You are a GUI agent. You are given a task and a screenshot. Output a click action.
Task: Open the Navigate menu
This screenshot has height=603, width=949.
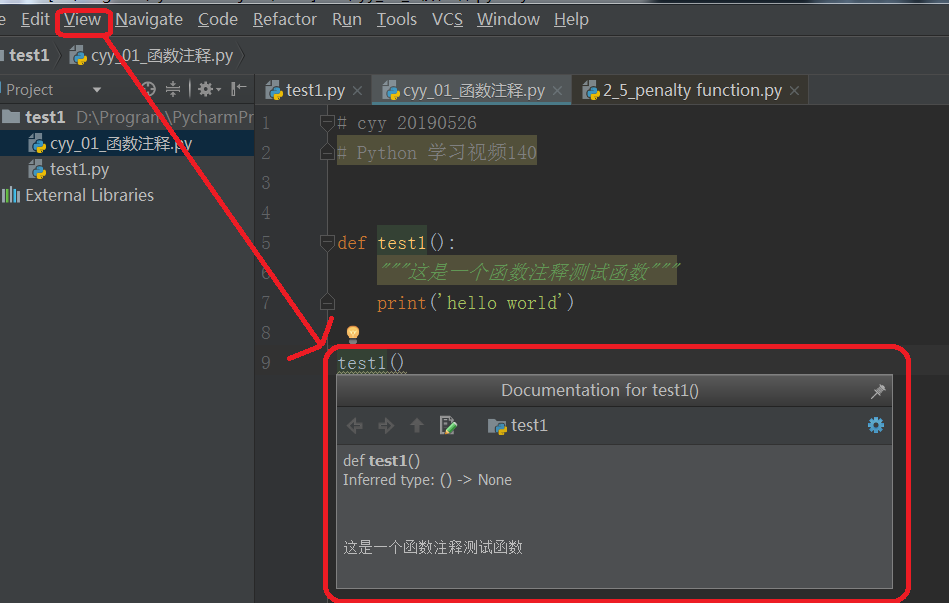tap(149, 19)
